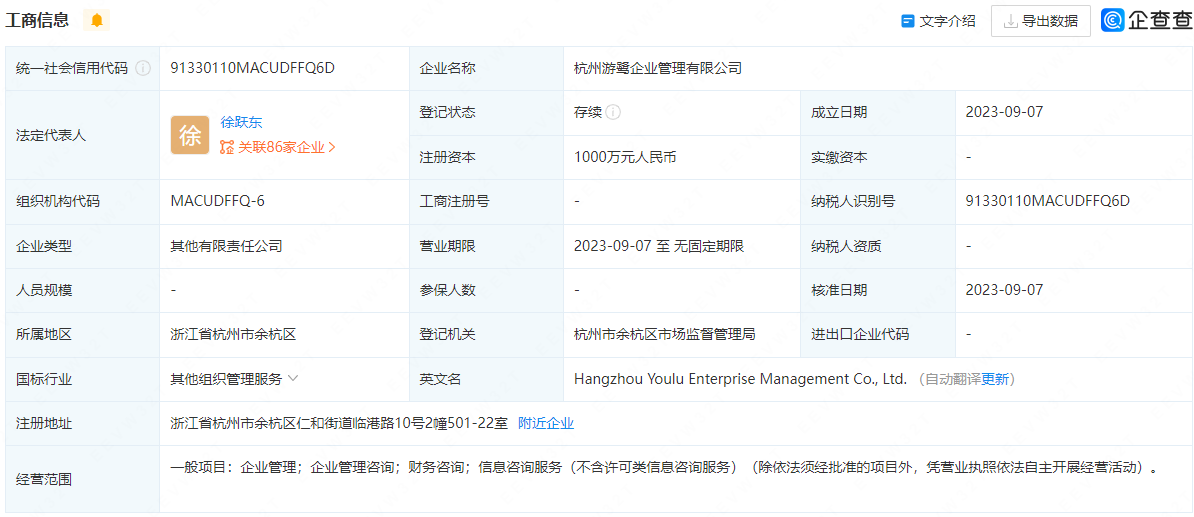Viewport: 1194px width, 517px height.
Task: Select the registered address text
Action: (x=339, y=423)
